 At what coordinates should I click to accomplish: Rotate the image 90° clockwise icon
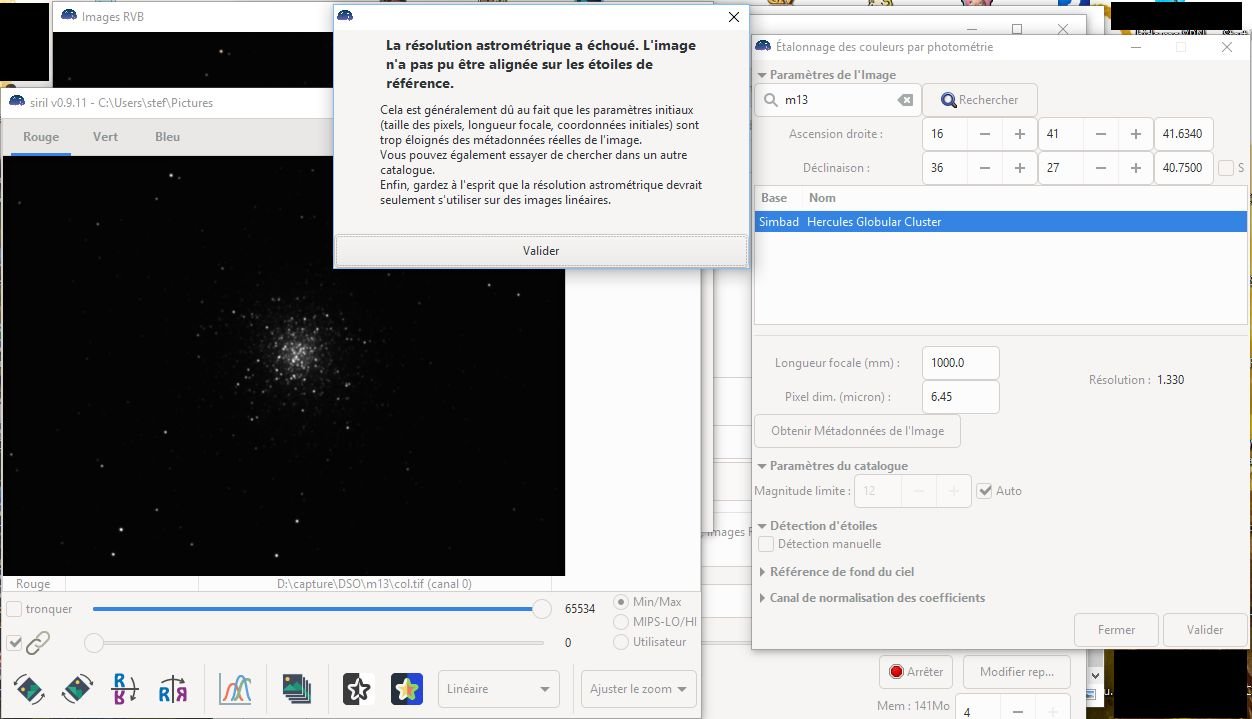click(x=77, y=688)
